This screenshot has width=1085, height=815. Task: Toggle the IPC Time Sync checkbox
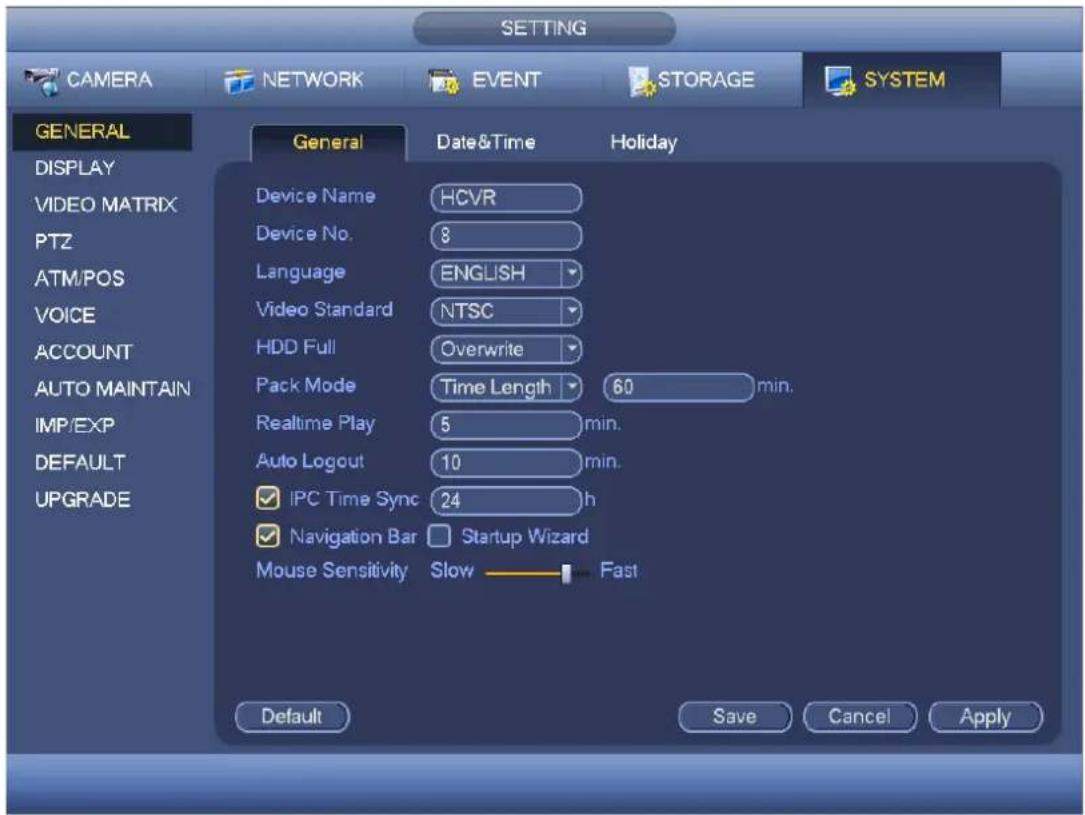pyautogui.click(x=267, y=498)
